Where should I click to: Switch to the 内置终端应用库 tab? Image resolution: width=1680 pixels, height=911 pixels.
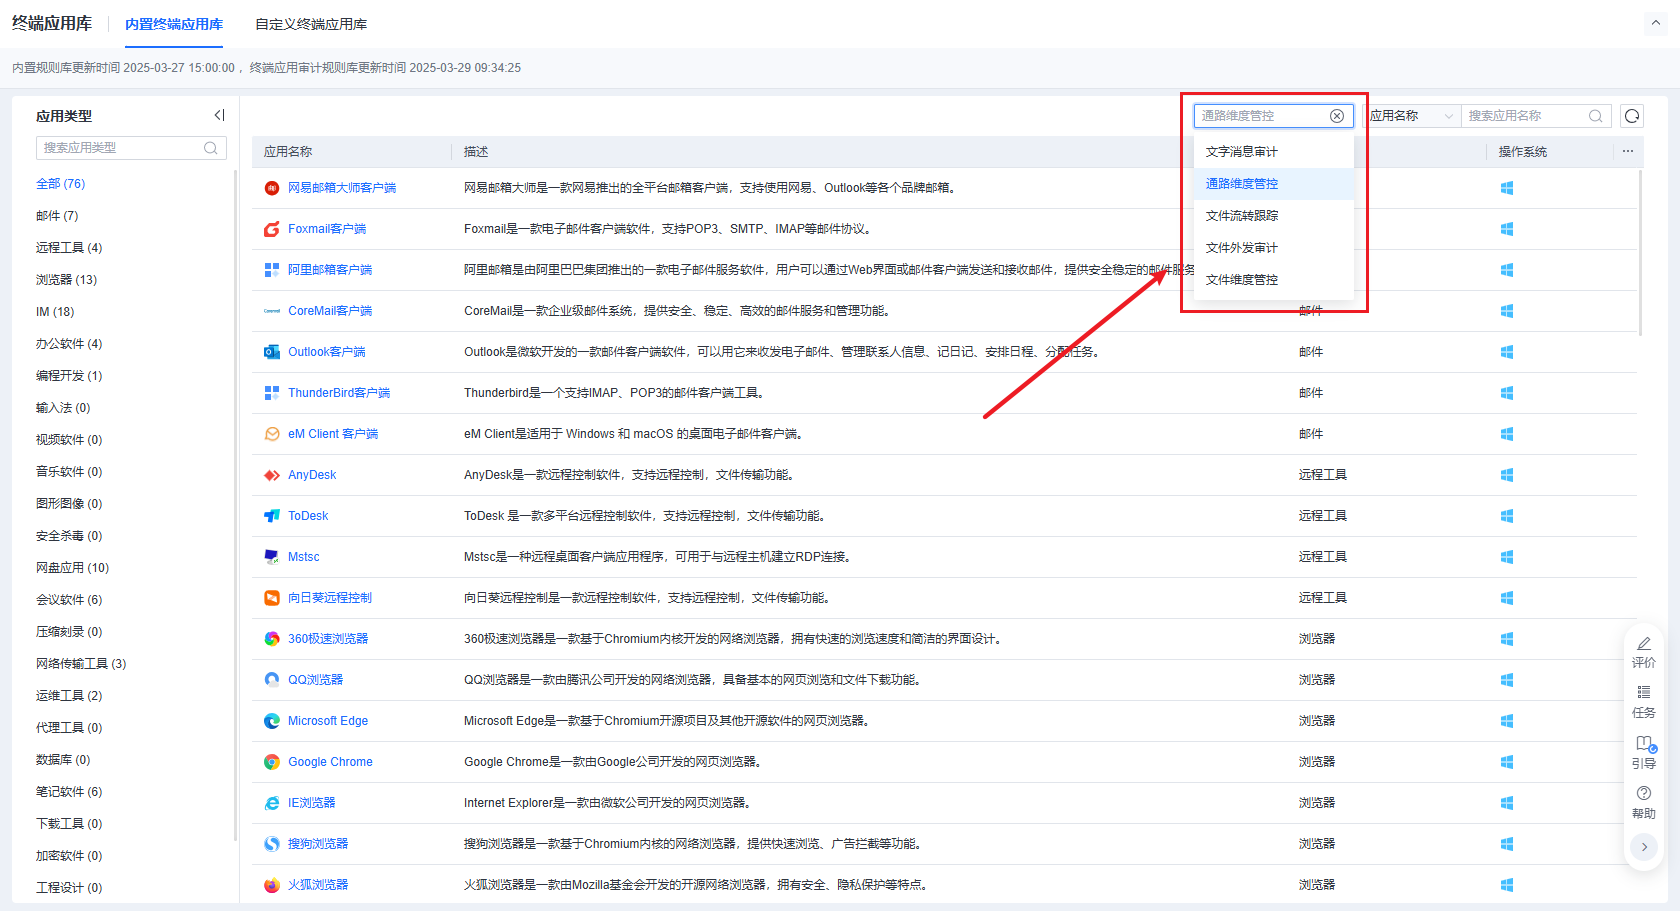pyautogui.click(x=174, y=24)
